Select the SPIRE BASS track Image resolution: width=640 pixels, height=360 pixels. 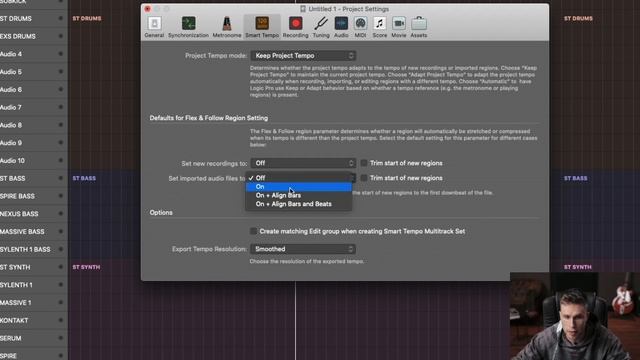click(33, 196)
